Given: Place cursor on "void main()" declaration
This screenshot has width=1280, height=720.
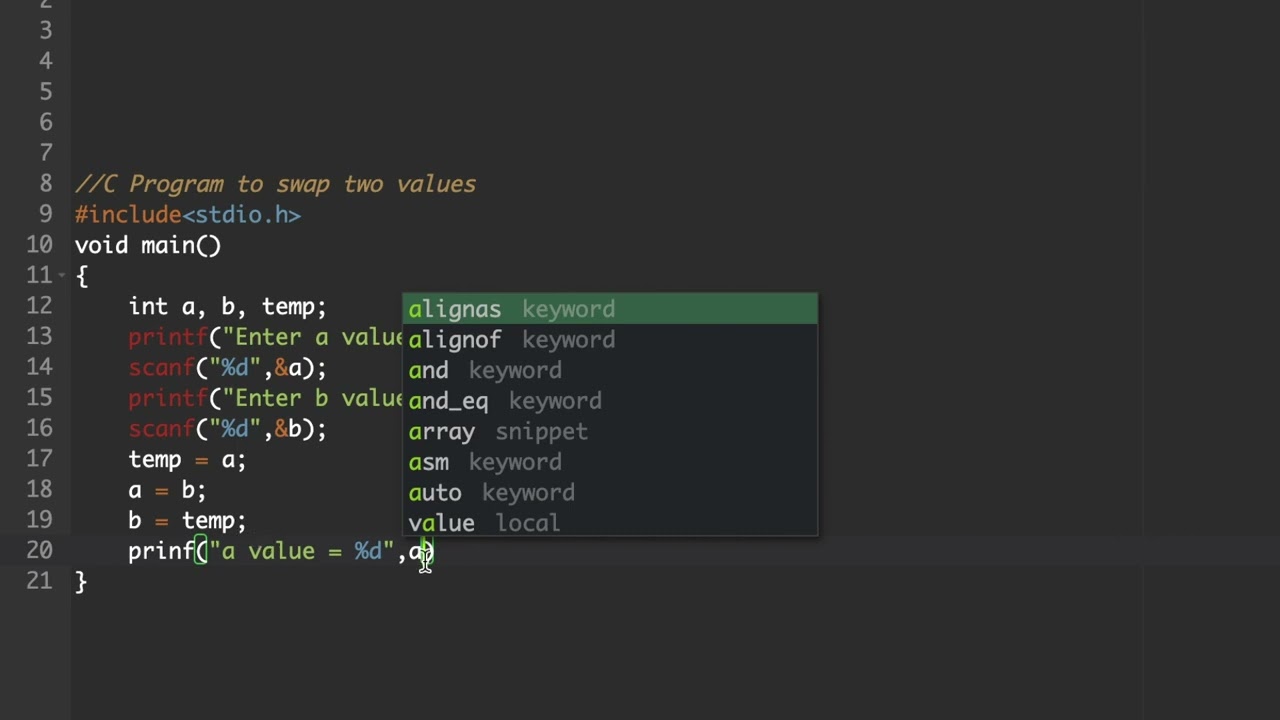Looking at the screenshot, I should (x=148, y=245).
